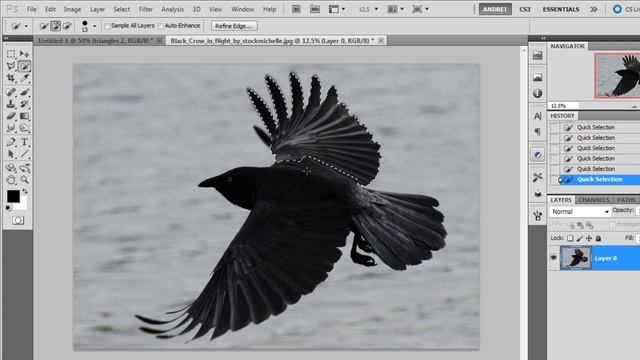Open the Select menu

122,9
